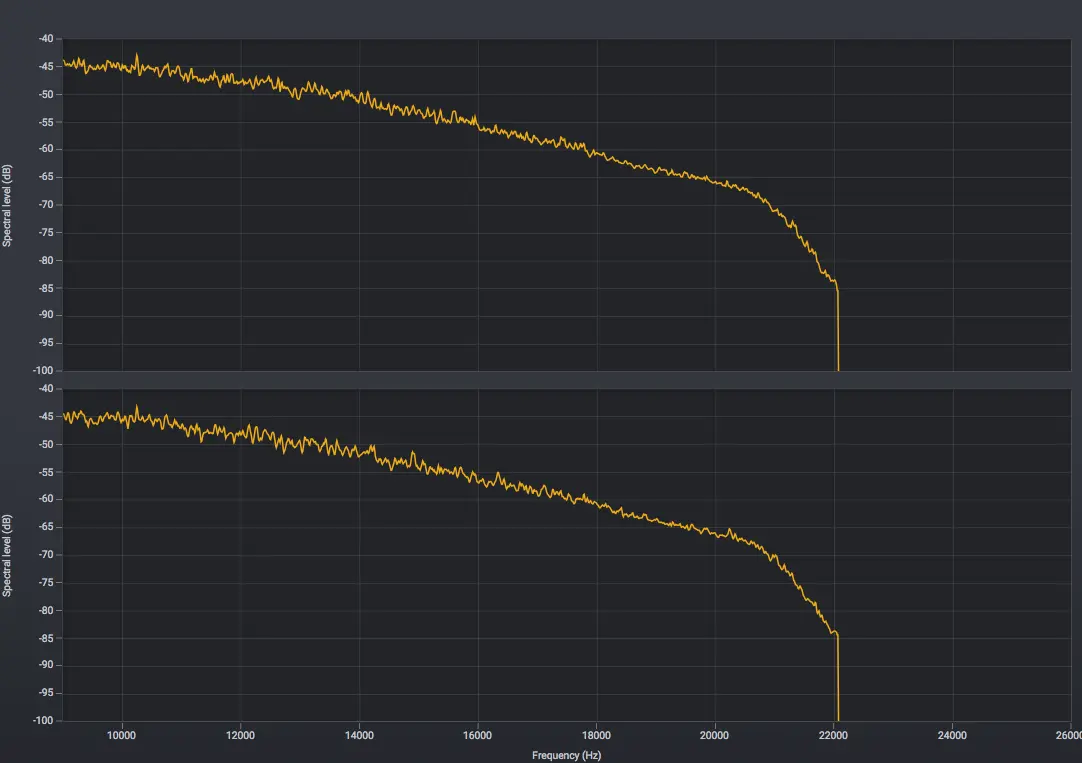Click the 22000 tick label on frequency axis

click(833, 735)
